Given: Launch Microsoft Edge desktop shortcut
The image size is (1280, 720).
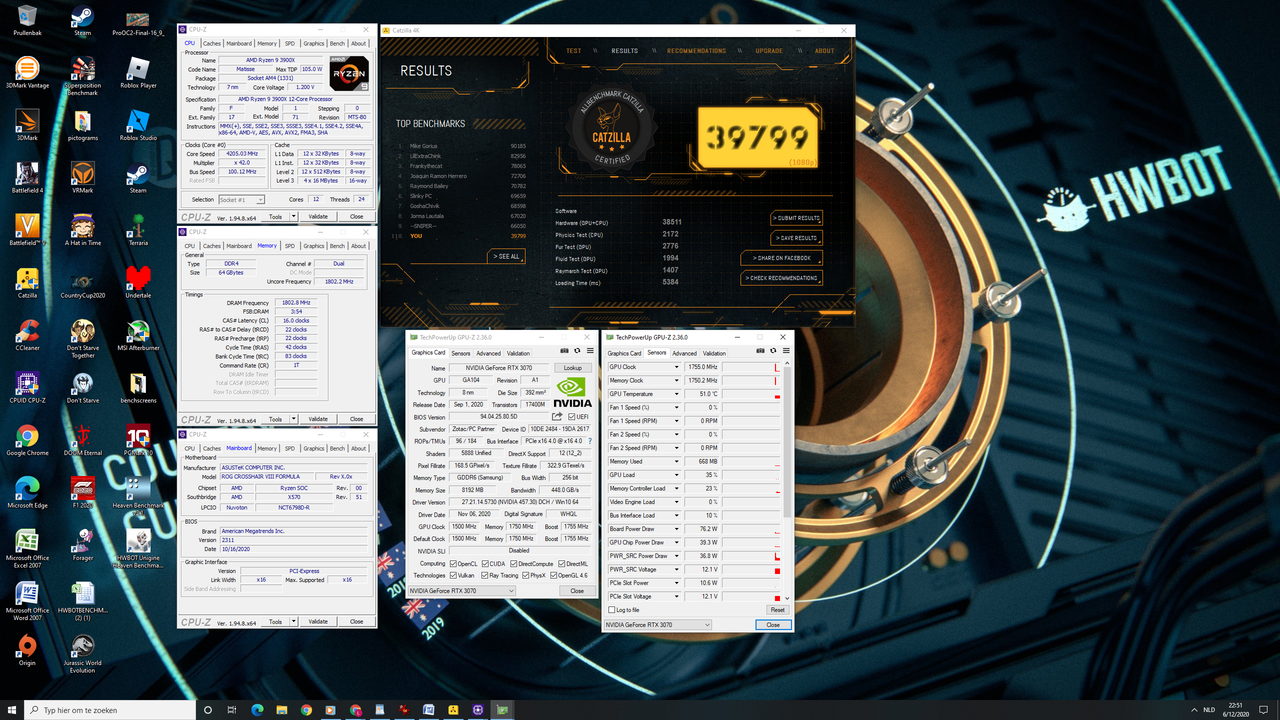Looking at the screenshot, I should tap(27, 494).
